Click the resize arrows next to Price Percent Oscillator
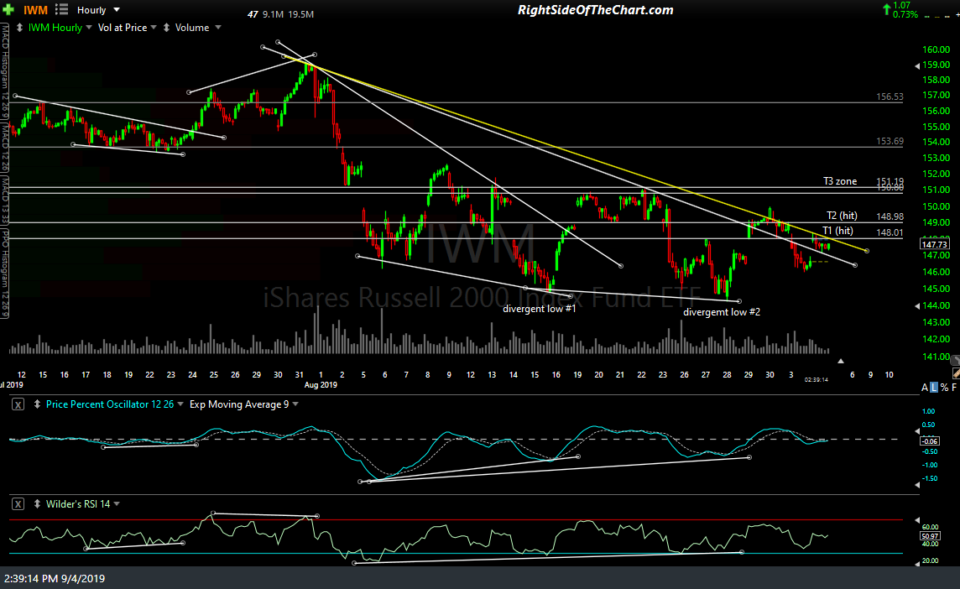Screen dimensions: 960x589 click(x=37, y=404)
